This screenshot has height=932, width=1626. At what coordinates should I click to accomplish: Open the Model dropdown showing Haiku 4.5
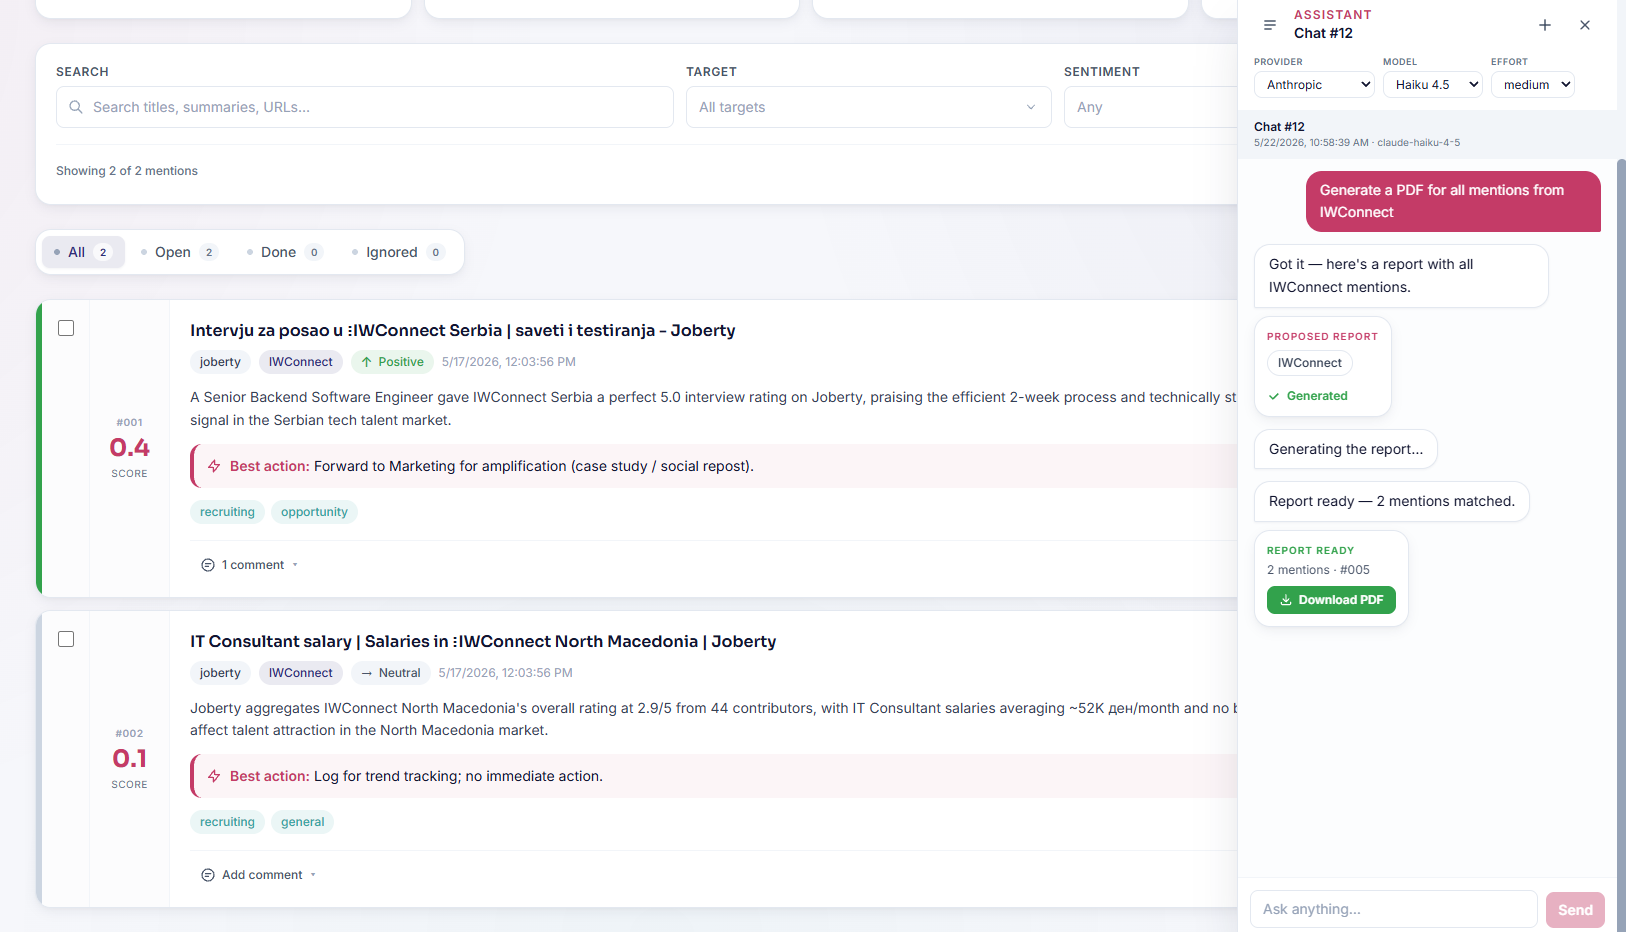pos(1432,85)
